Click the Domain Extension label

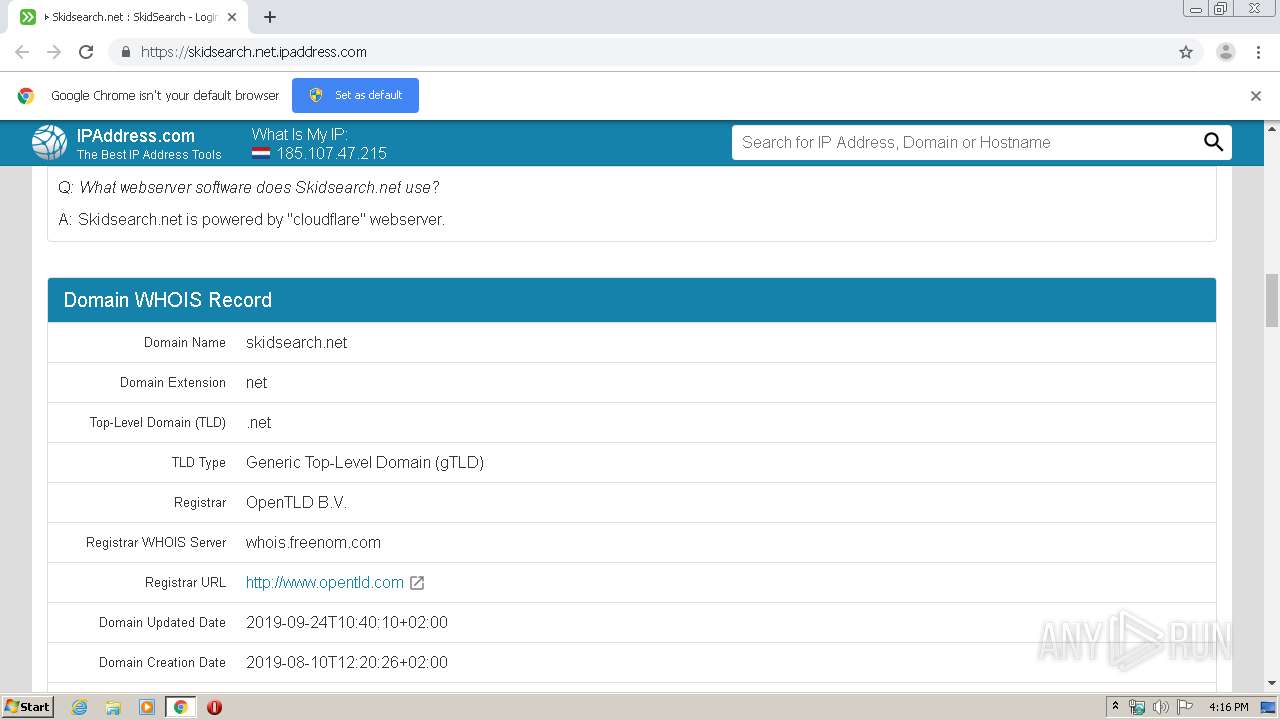(173, 382)
